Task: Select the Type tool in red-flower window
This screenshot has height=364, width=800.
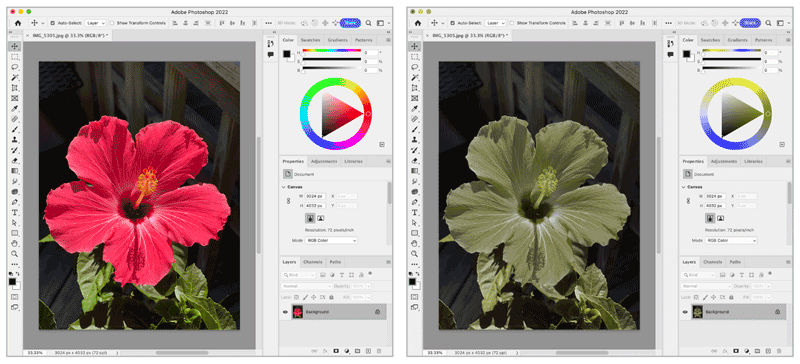Action: pos(15,212)
